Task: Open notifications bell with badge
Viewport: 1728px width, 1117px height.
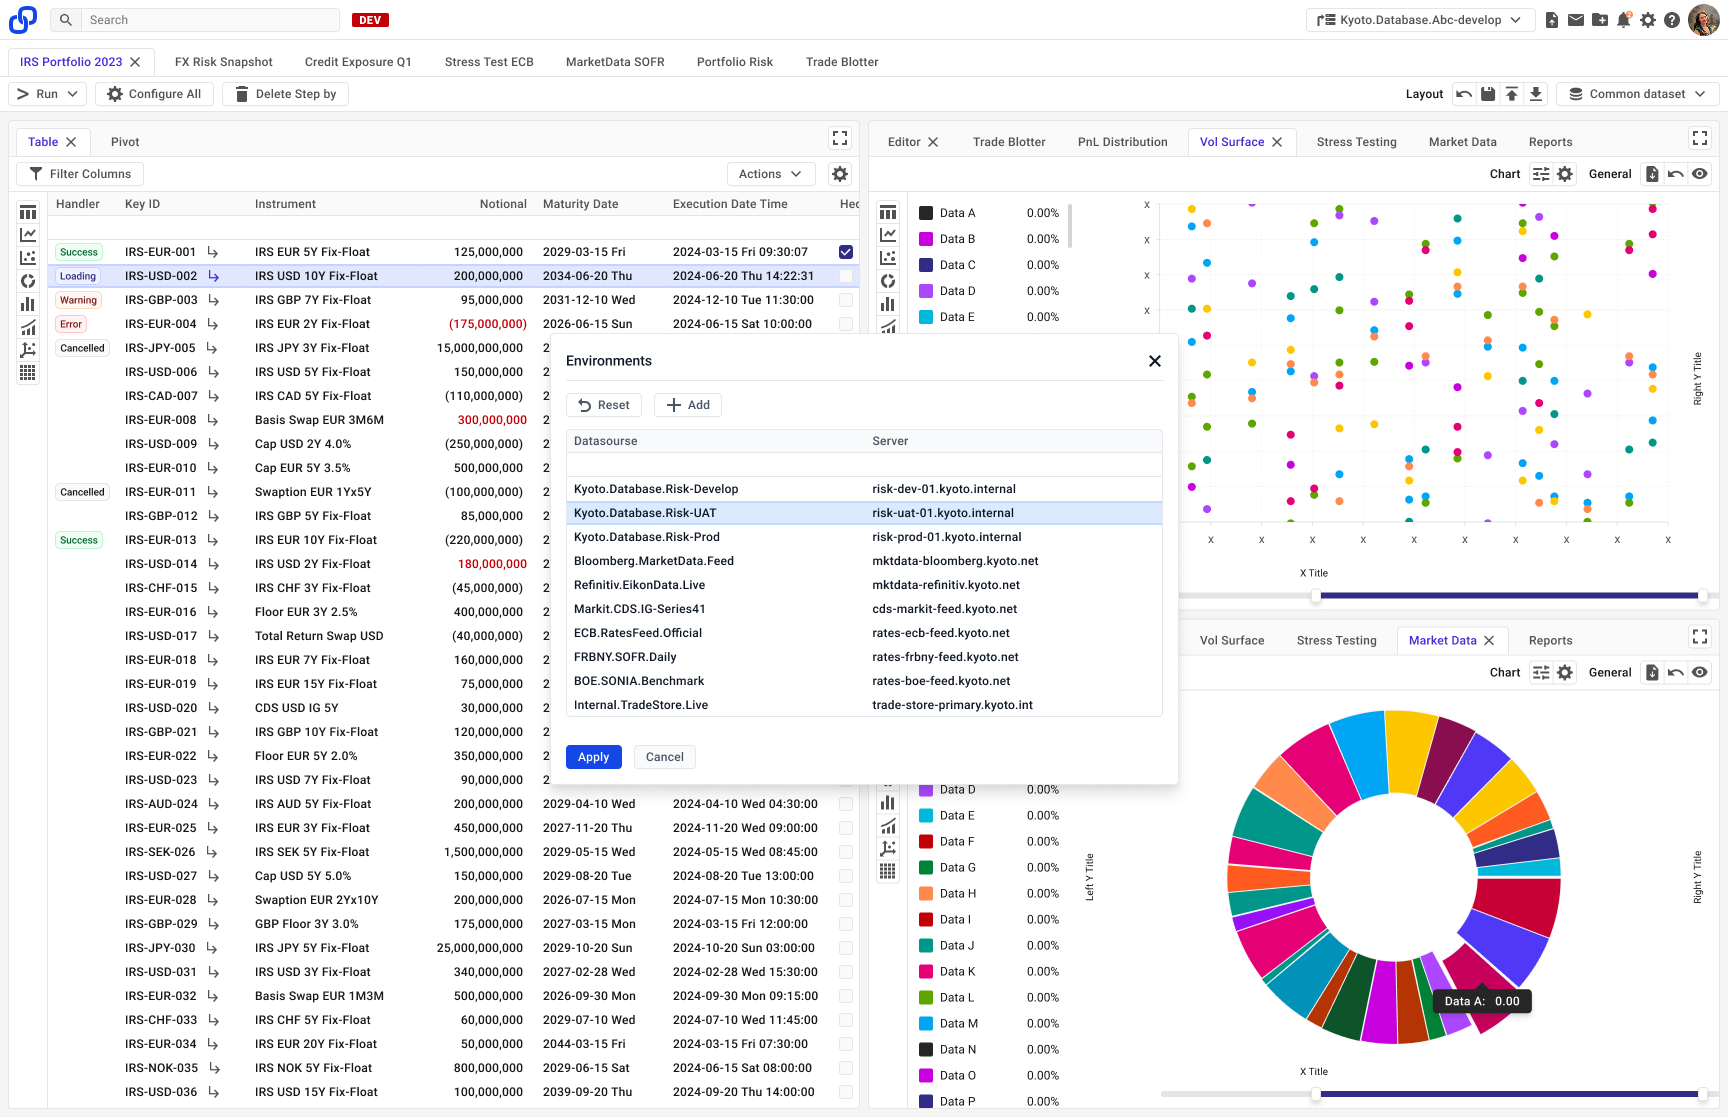Action: tap(1624, 20)
